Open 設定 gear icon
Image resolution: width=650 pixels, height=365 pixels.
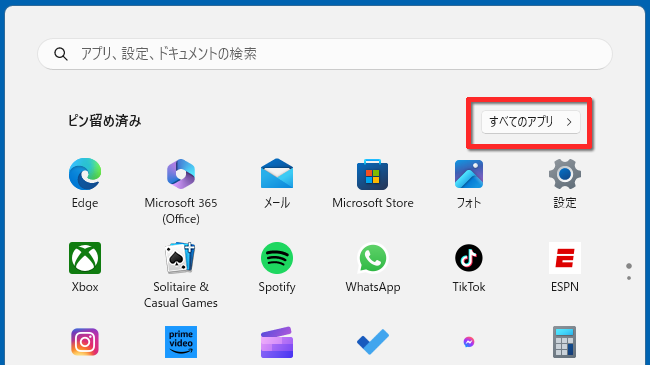click(x=565, y=174)
